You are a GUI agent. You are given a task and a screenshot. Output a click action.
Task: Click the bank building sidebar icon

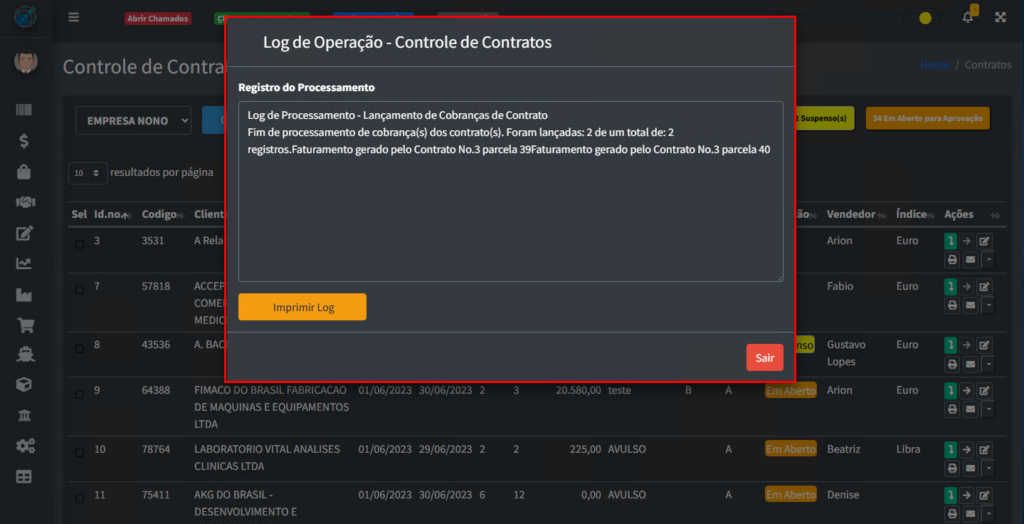(x=25, y=416)
